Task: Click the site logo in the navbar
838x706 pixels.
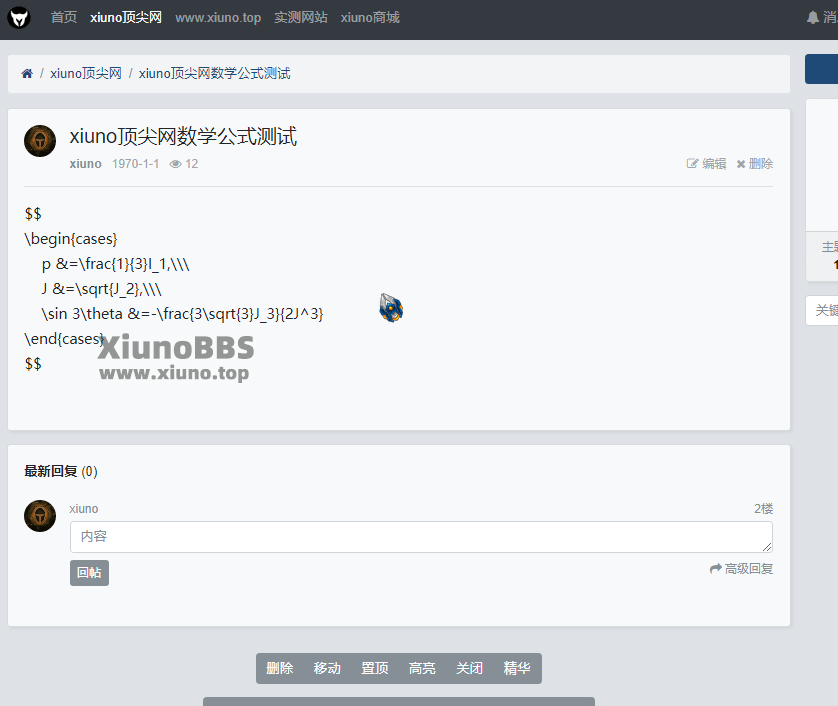Action: pos(20,18)
